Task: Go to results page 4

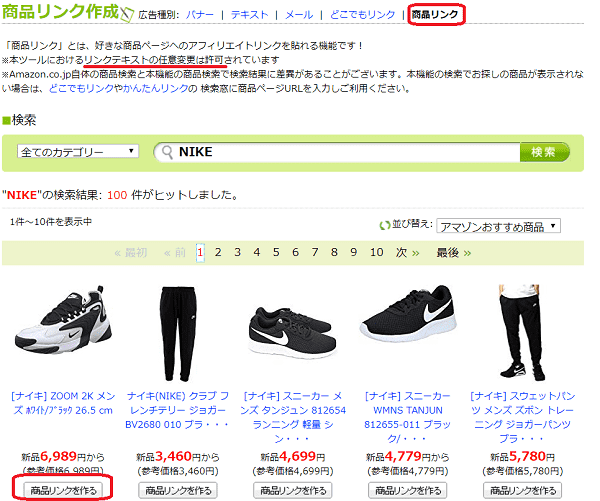Action: click(x=256, y=253)
